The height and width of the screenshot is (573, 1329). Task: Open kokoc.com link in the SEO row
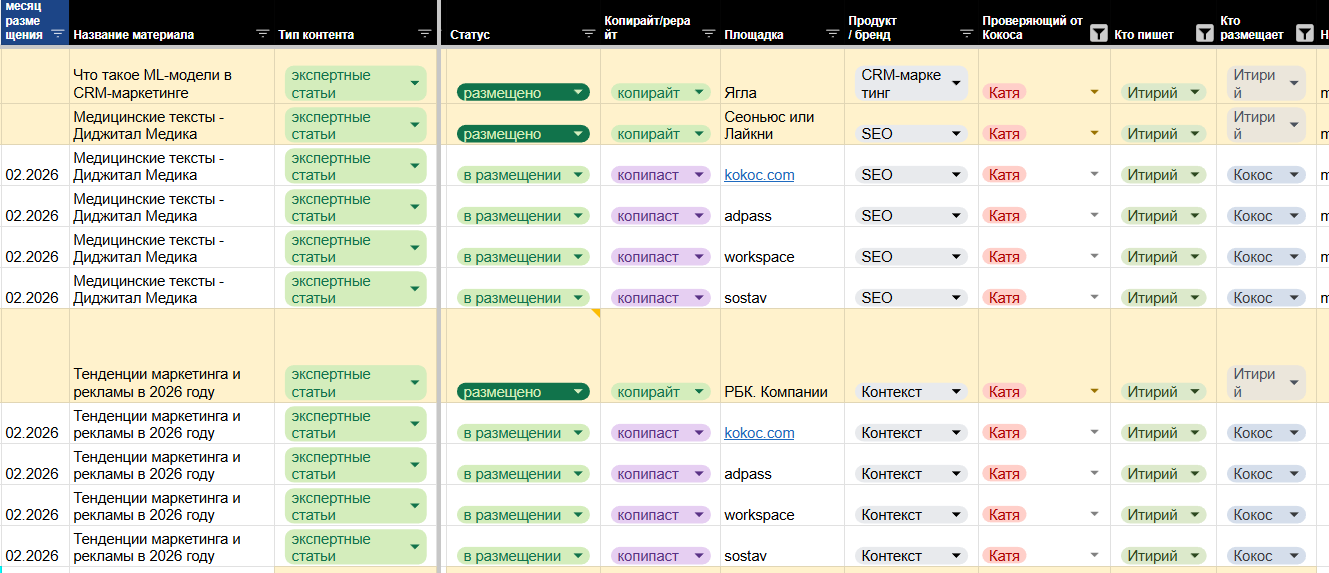(x=759, y=175)
